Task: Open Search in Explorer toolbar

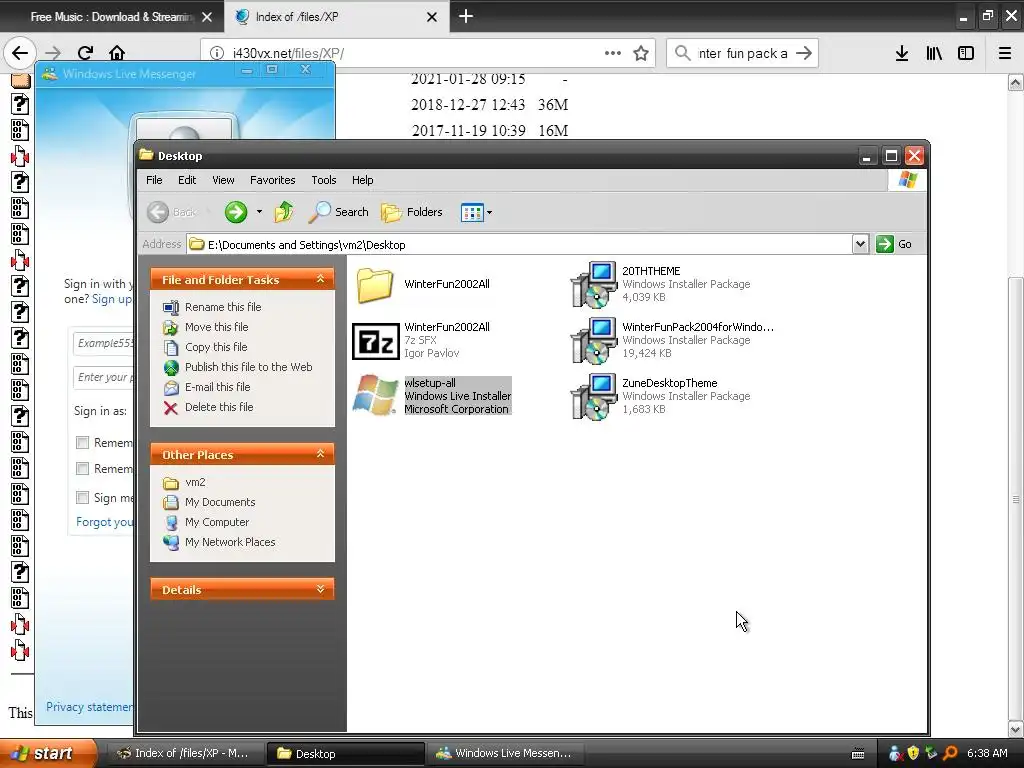Action: (338, 212)
